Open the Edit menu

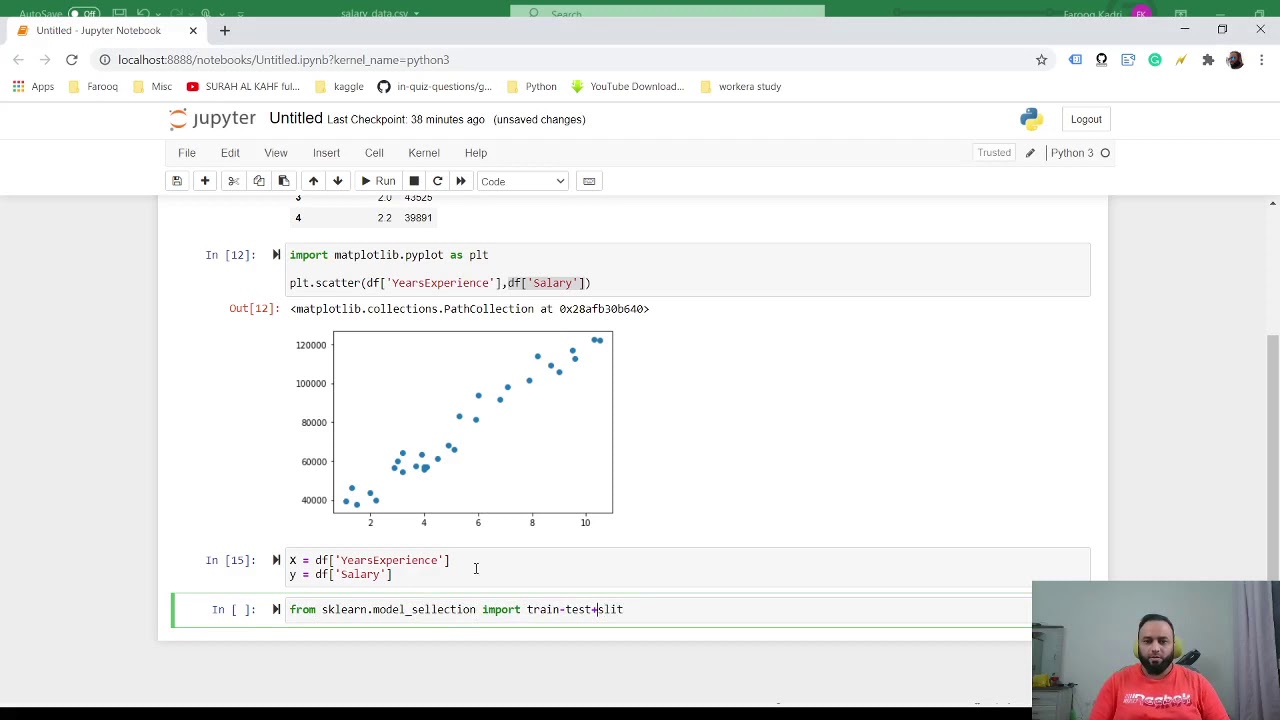pyautogui.click(x=230, y=153)
